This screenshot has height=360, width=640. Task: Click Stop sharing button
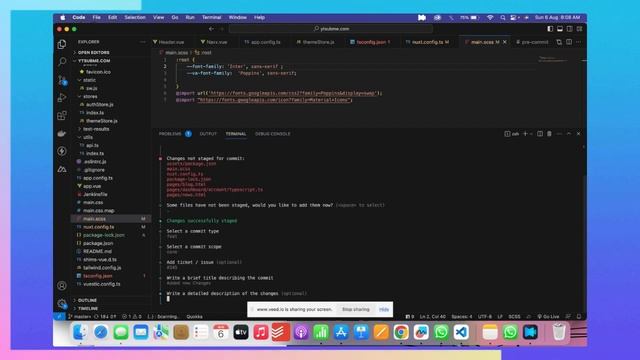pos(356,309)
